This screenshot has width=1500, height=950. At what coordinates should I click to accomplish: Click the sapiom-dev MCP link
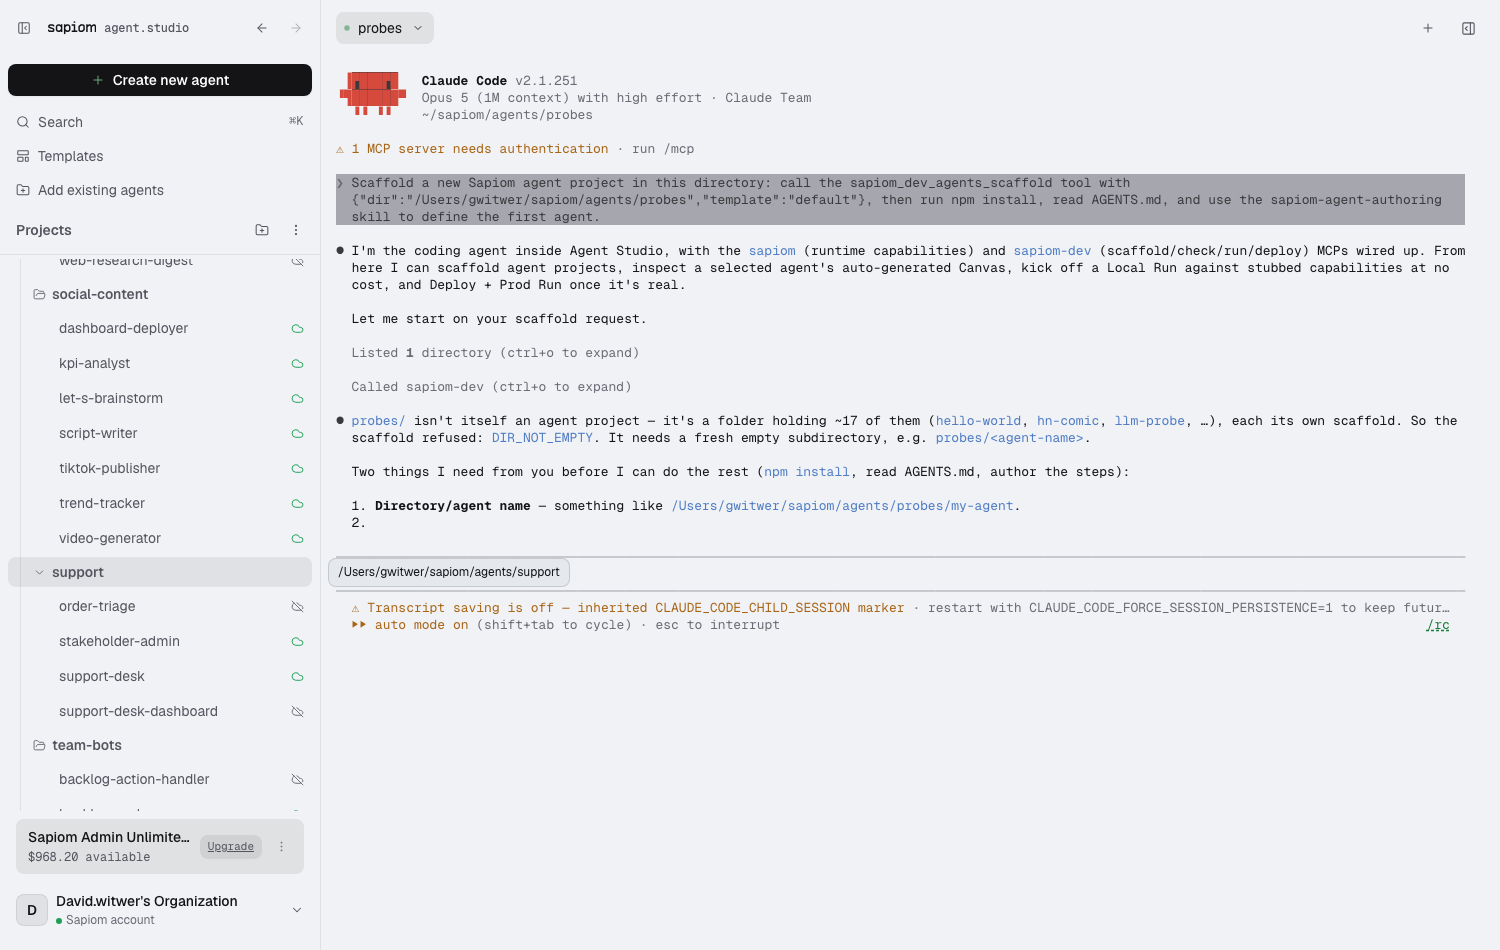(1052, 251)
